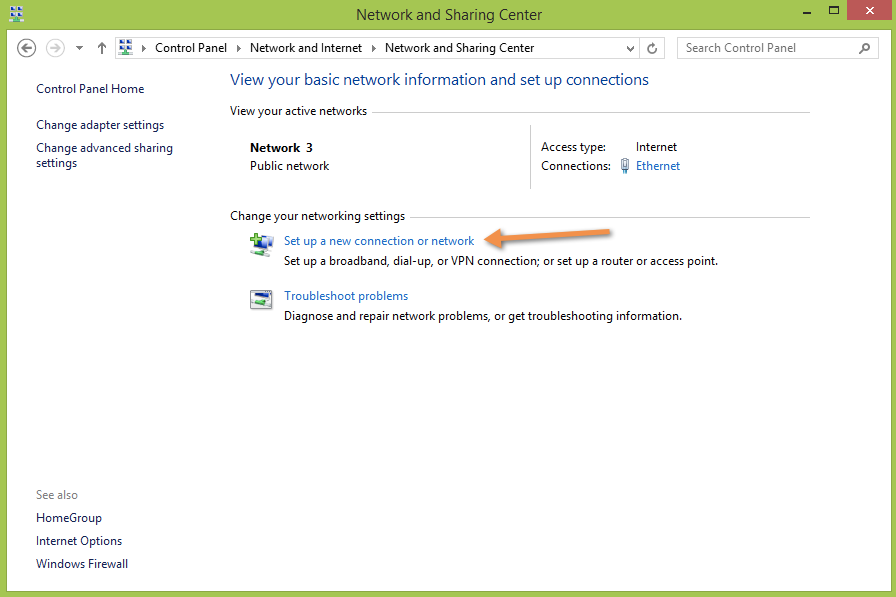Open the Set up a new connection or network link
The image size is (896, 597).
point(379,241)
